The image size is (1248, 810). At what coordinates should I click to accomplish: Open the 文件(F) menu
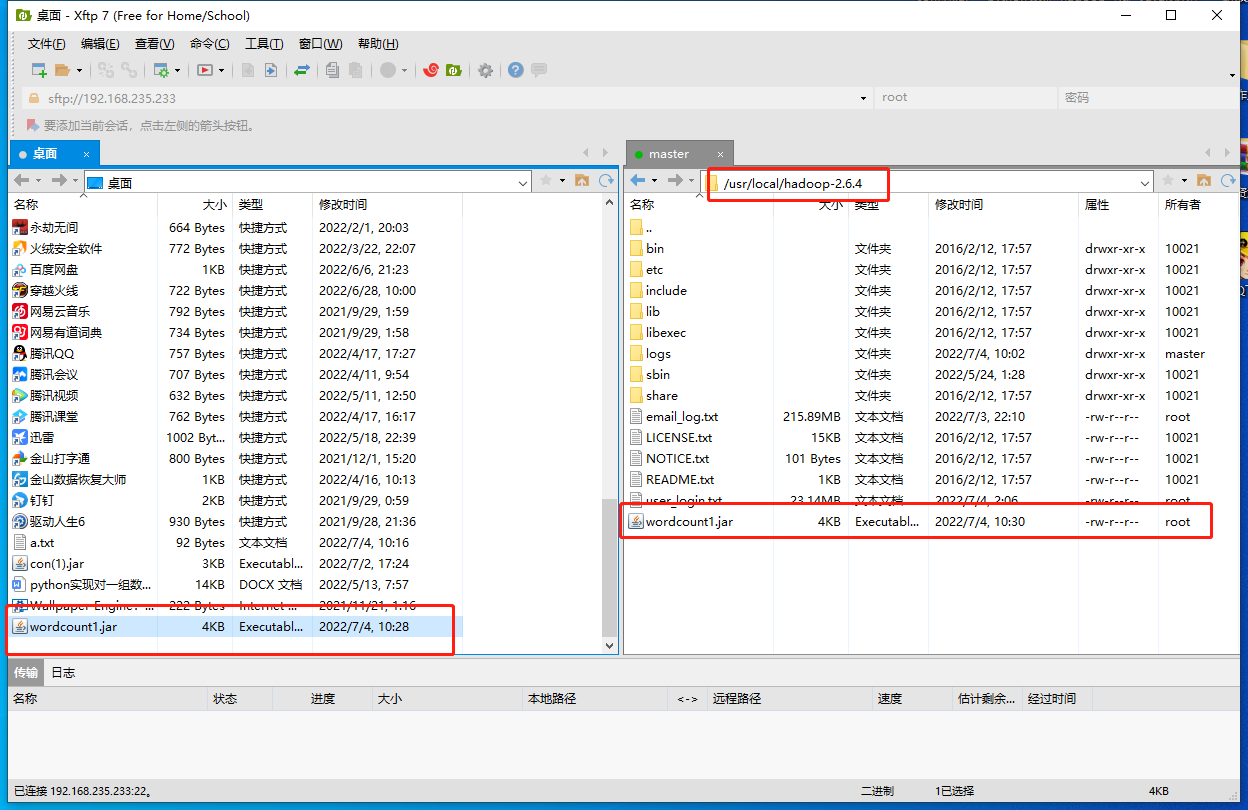pyautogui.click(x=46, y=44)
